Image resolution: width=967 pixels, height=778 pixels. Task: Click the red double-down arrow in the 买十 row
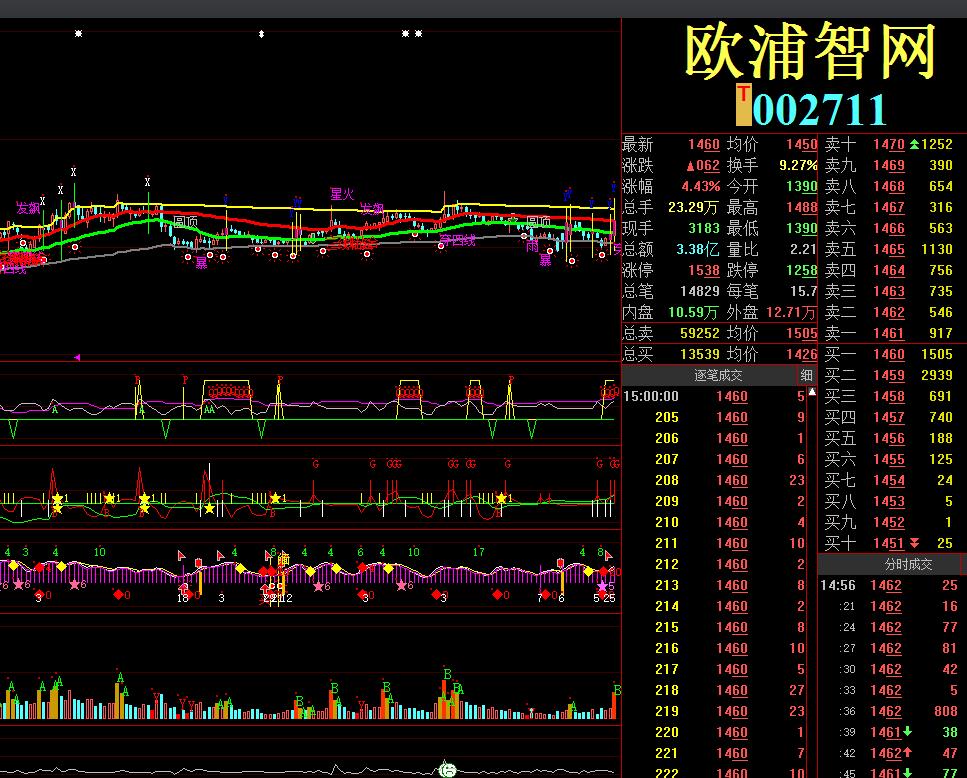pyautogui.click(x=915, y=543)
